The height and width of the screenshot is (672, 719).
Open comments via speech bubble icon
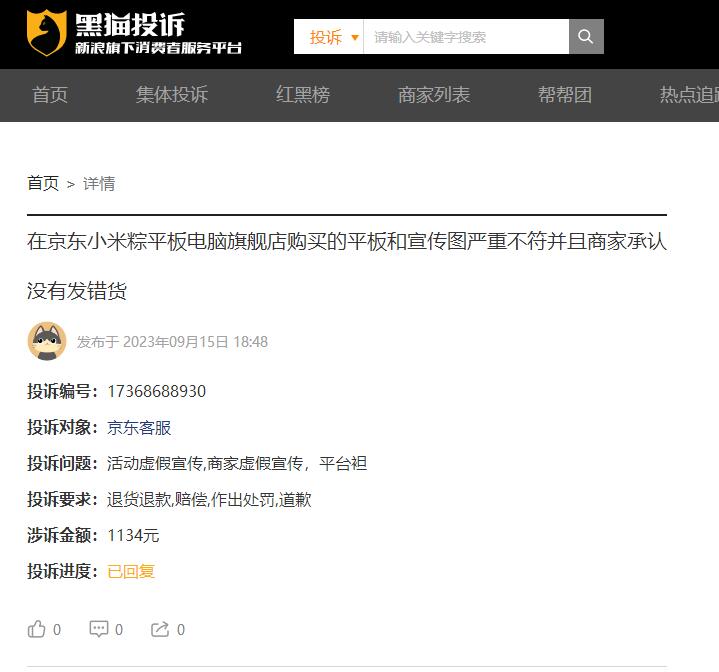(x=99, y=629)
